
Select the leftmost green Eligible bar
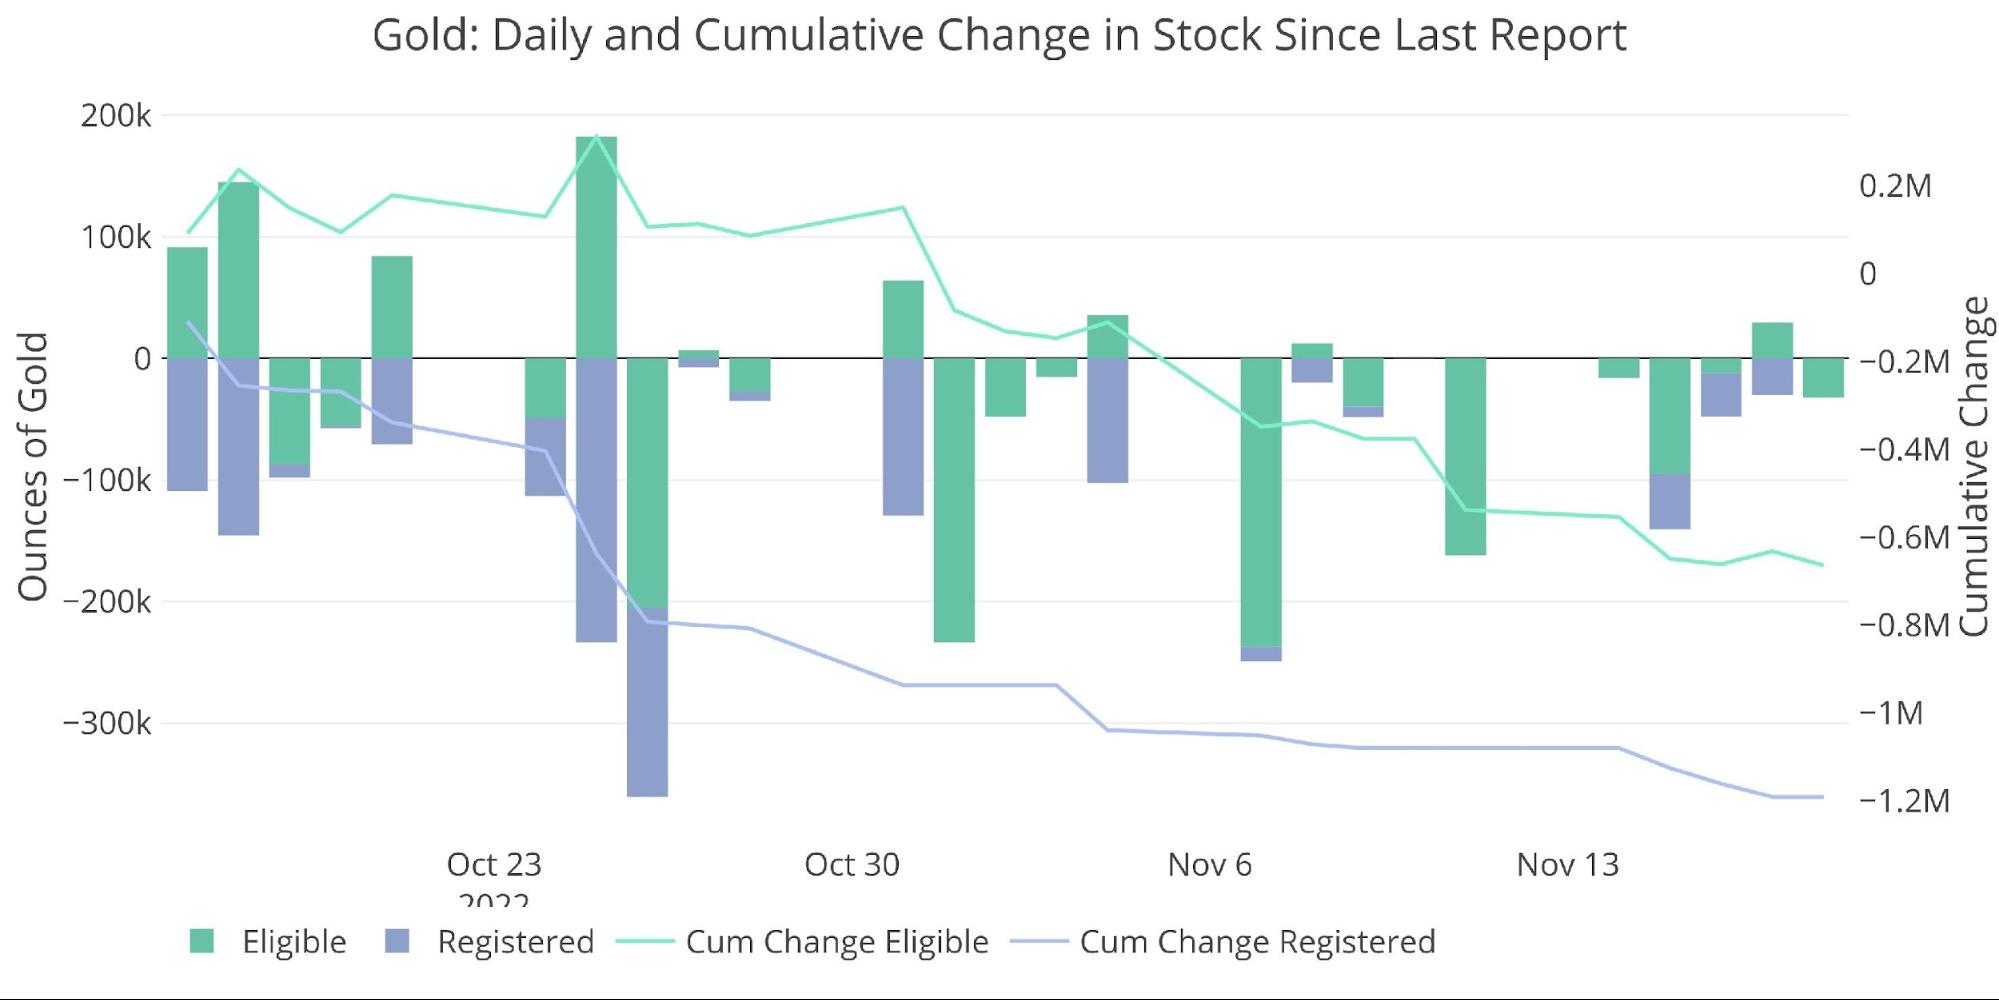tap(187, 302)
